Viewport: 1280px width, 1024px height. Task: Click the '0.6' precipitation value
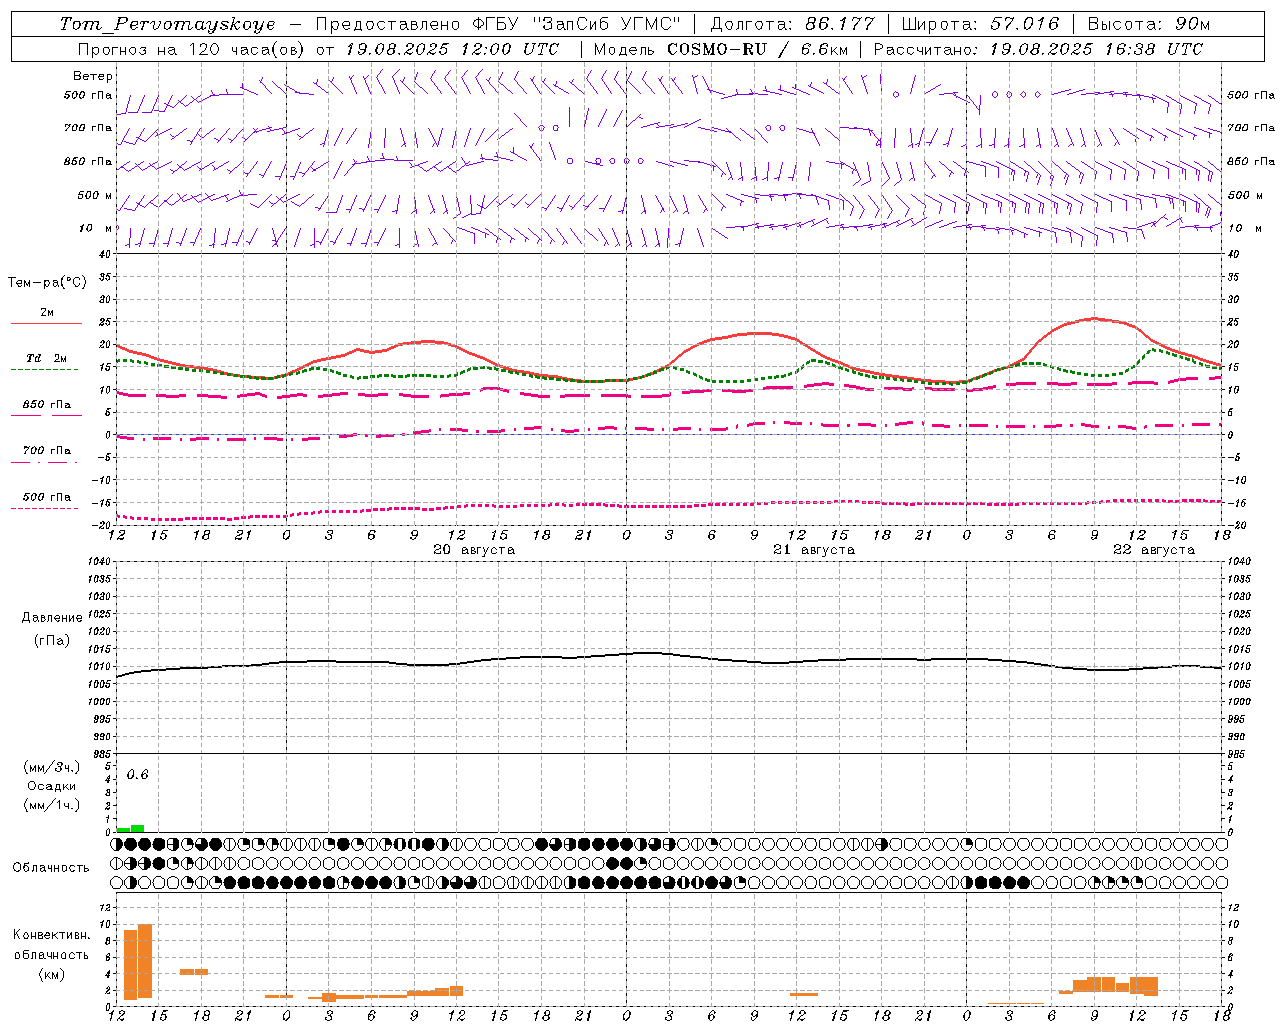pyautogui.click(x=137, y=775)
